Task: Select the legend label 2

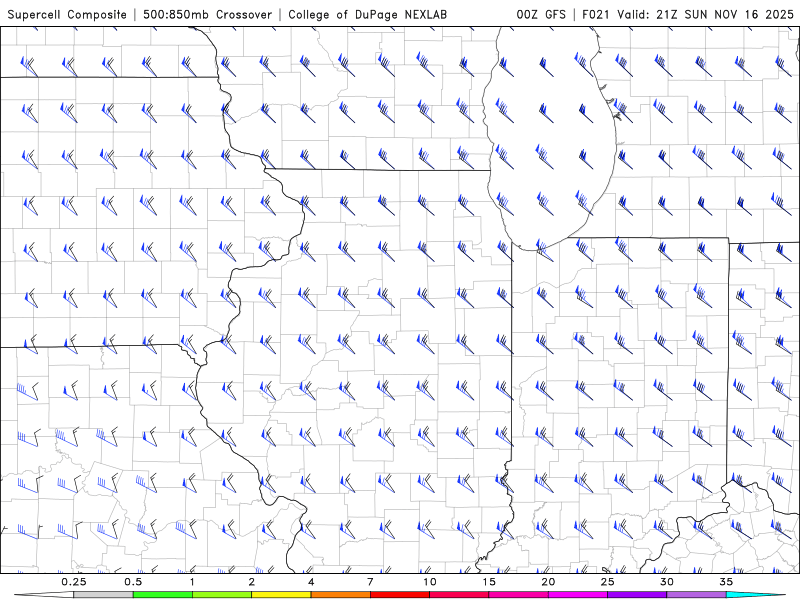Action: 252,582
